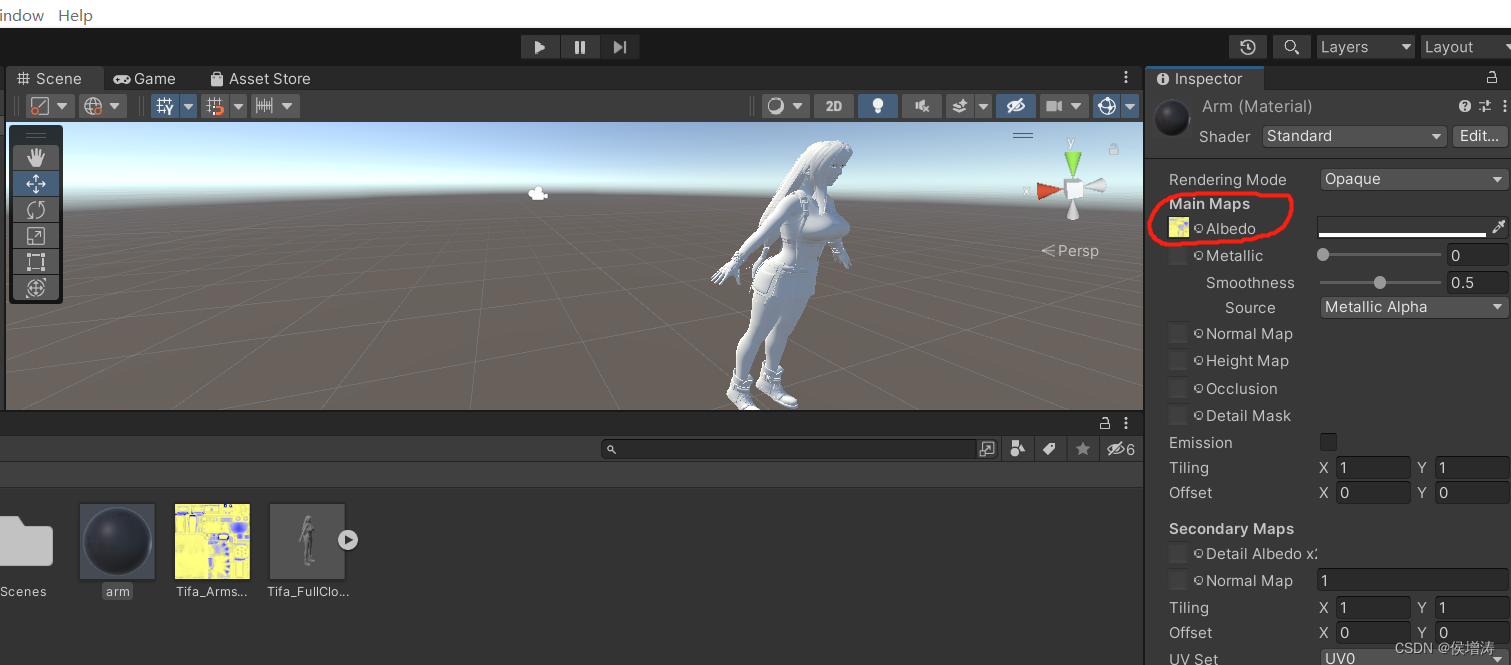Viewport: 1511px width, 665px height.
Task: Open the global search magnifier icon
Action: pos(1291,47)
